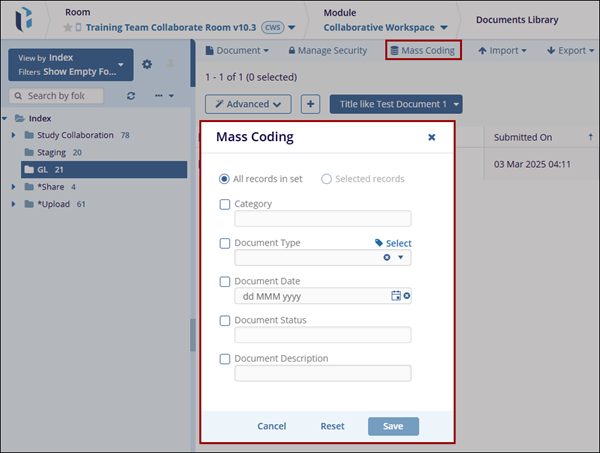Screen dimensions: 600x453
Task: Refresh the folder index tree
Action: (x=131, y=96)
